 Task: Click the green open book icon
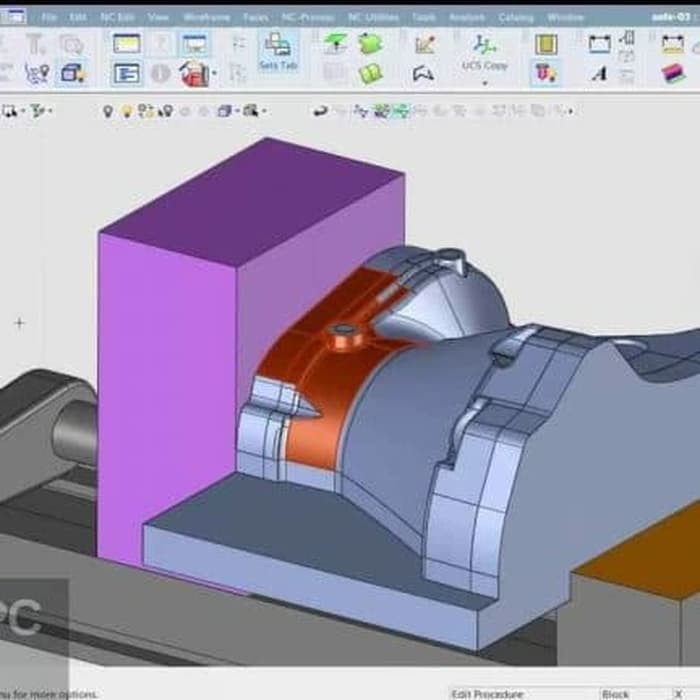(x=370, y=73)
